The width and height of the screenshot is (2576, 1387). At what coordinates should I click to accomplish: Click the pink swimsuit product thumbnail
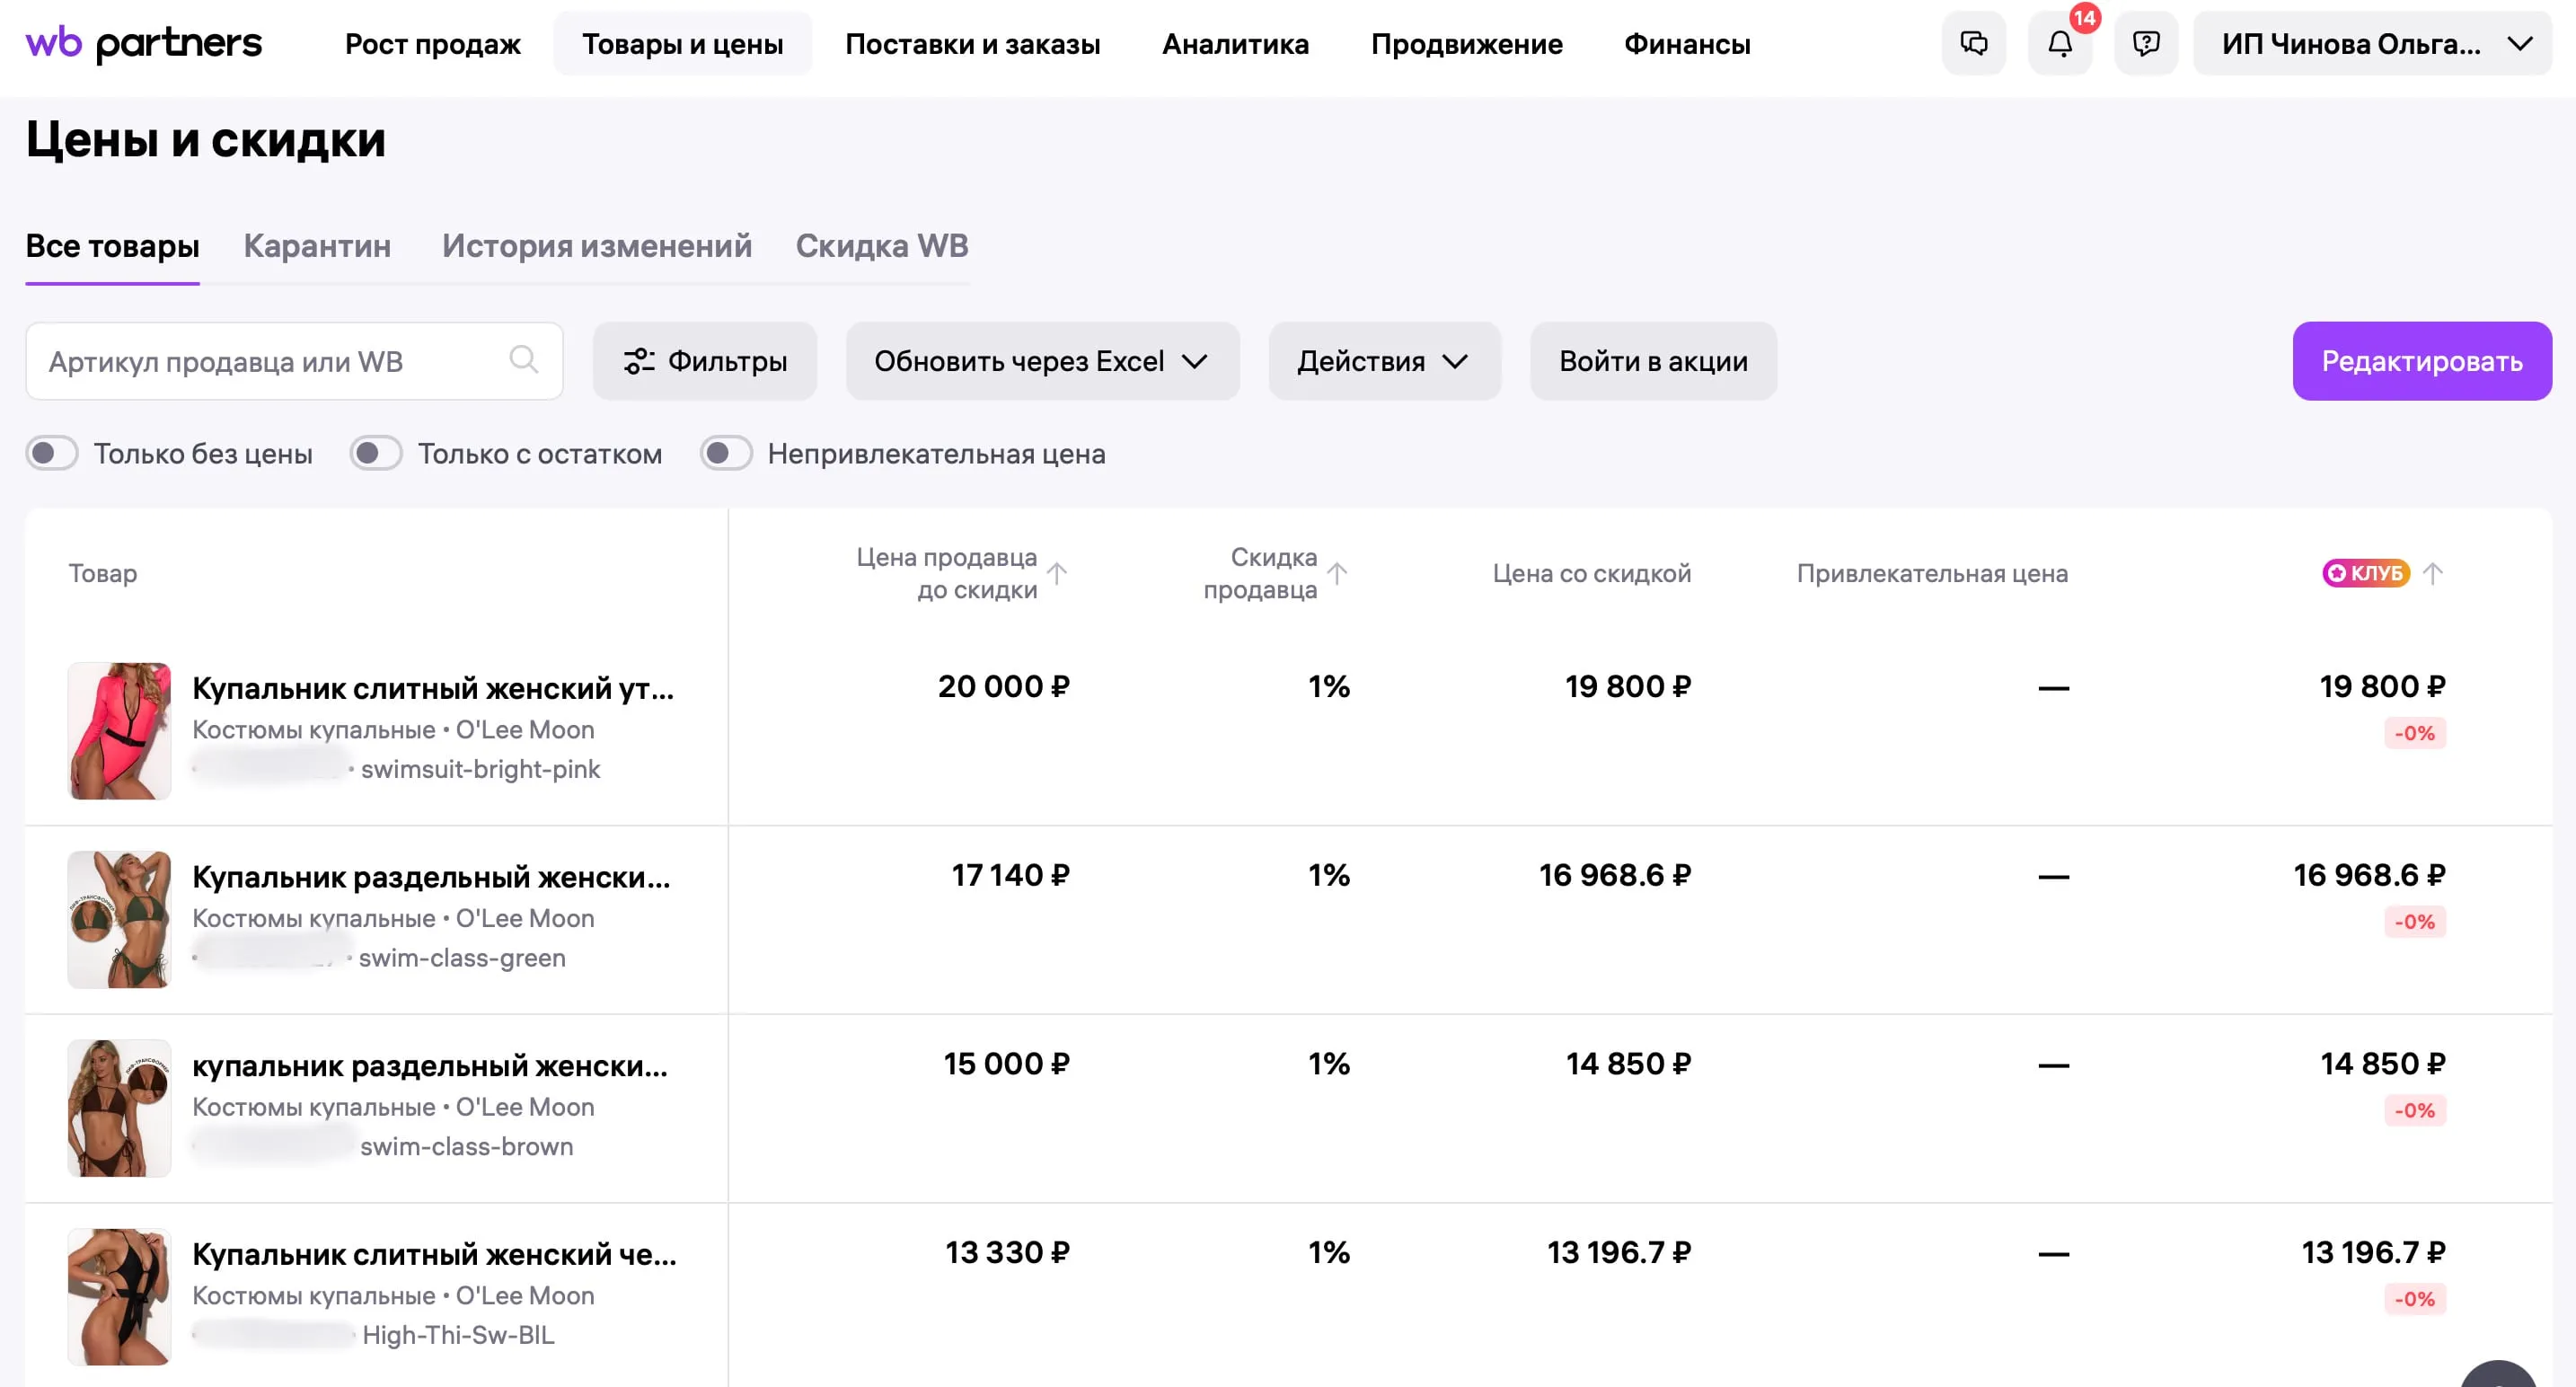coord(119,730)
